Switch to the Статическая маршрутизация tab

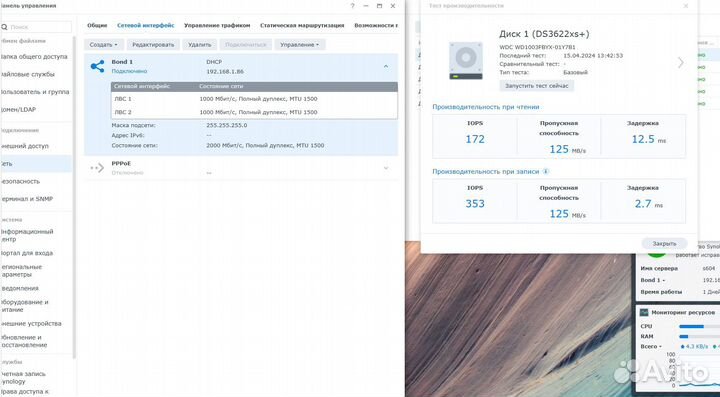pyautogui.click(x=302, y=26)
